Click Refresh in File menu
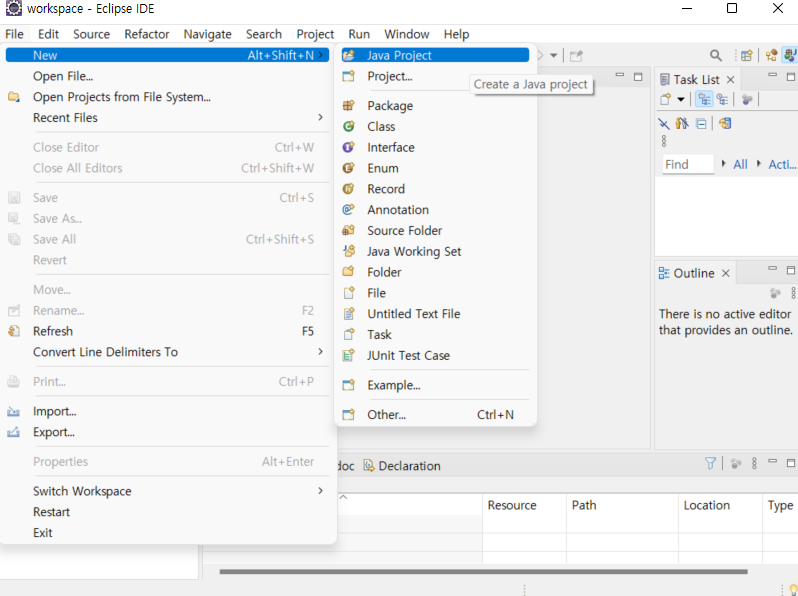Screen dimensions: 798x596 click(x=167, y=331)
